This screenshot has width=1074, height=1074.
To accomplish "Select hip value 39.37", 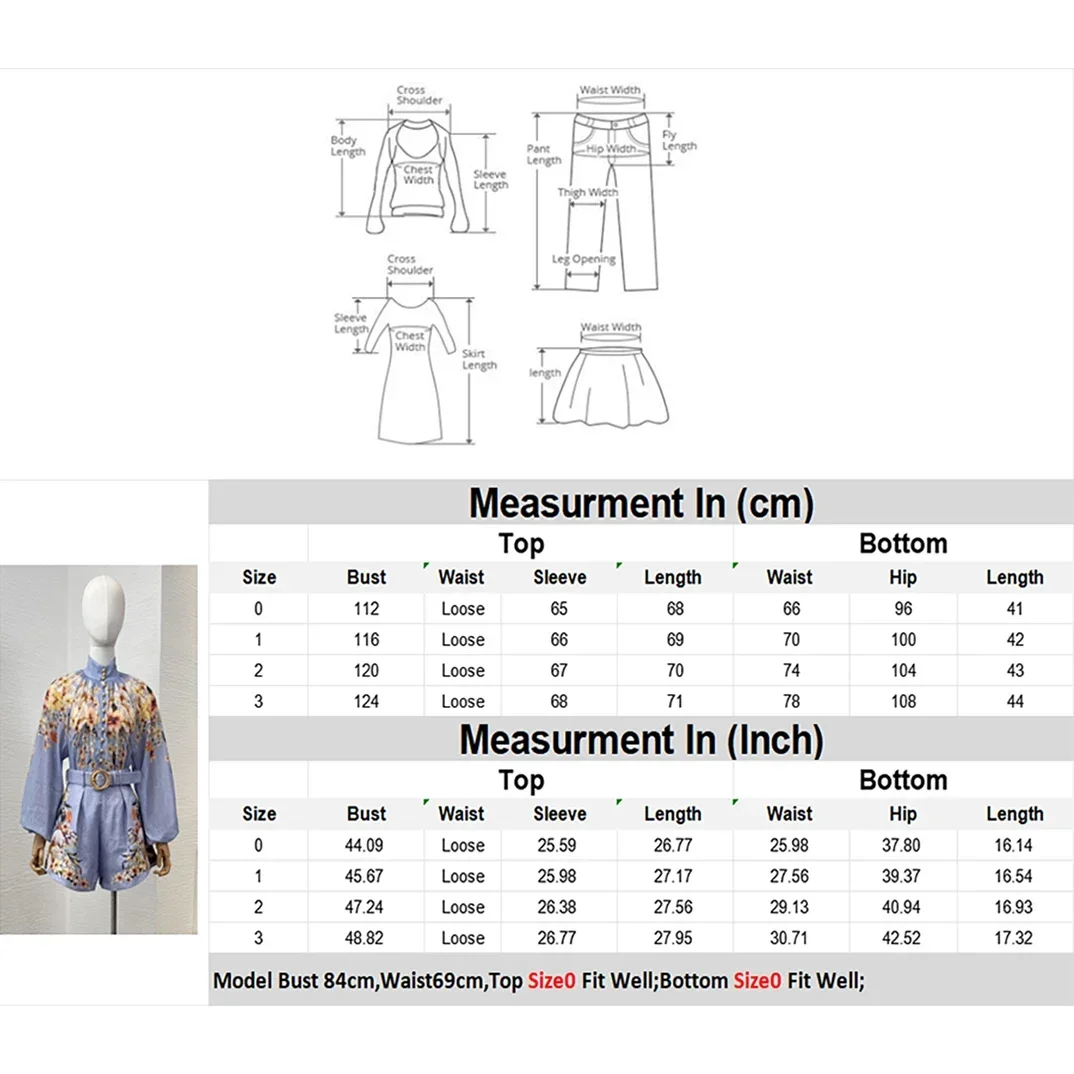I will 901,875.
